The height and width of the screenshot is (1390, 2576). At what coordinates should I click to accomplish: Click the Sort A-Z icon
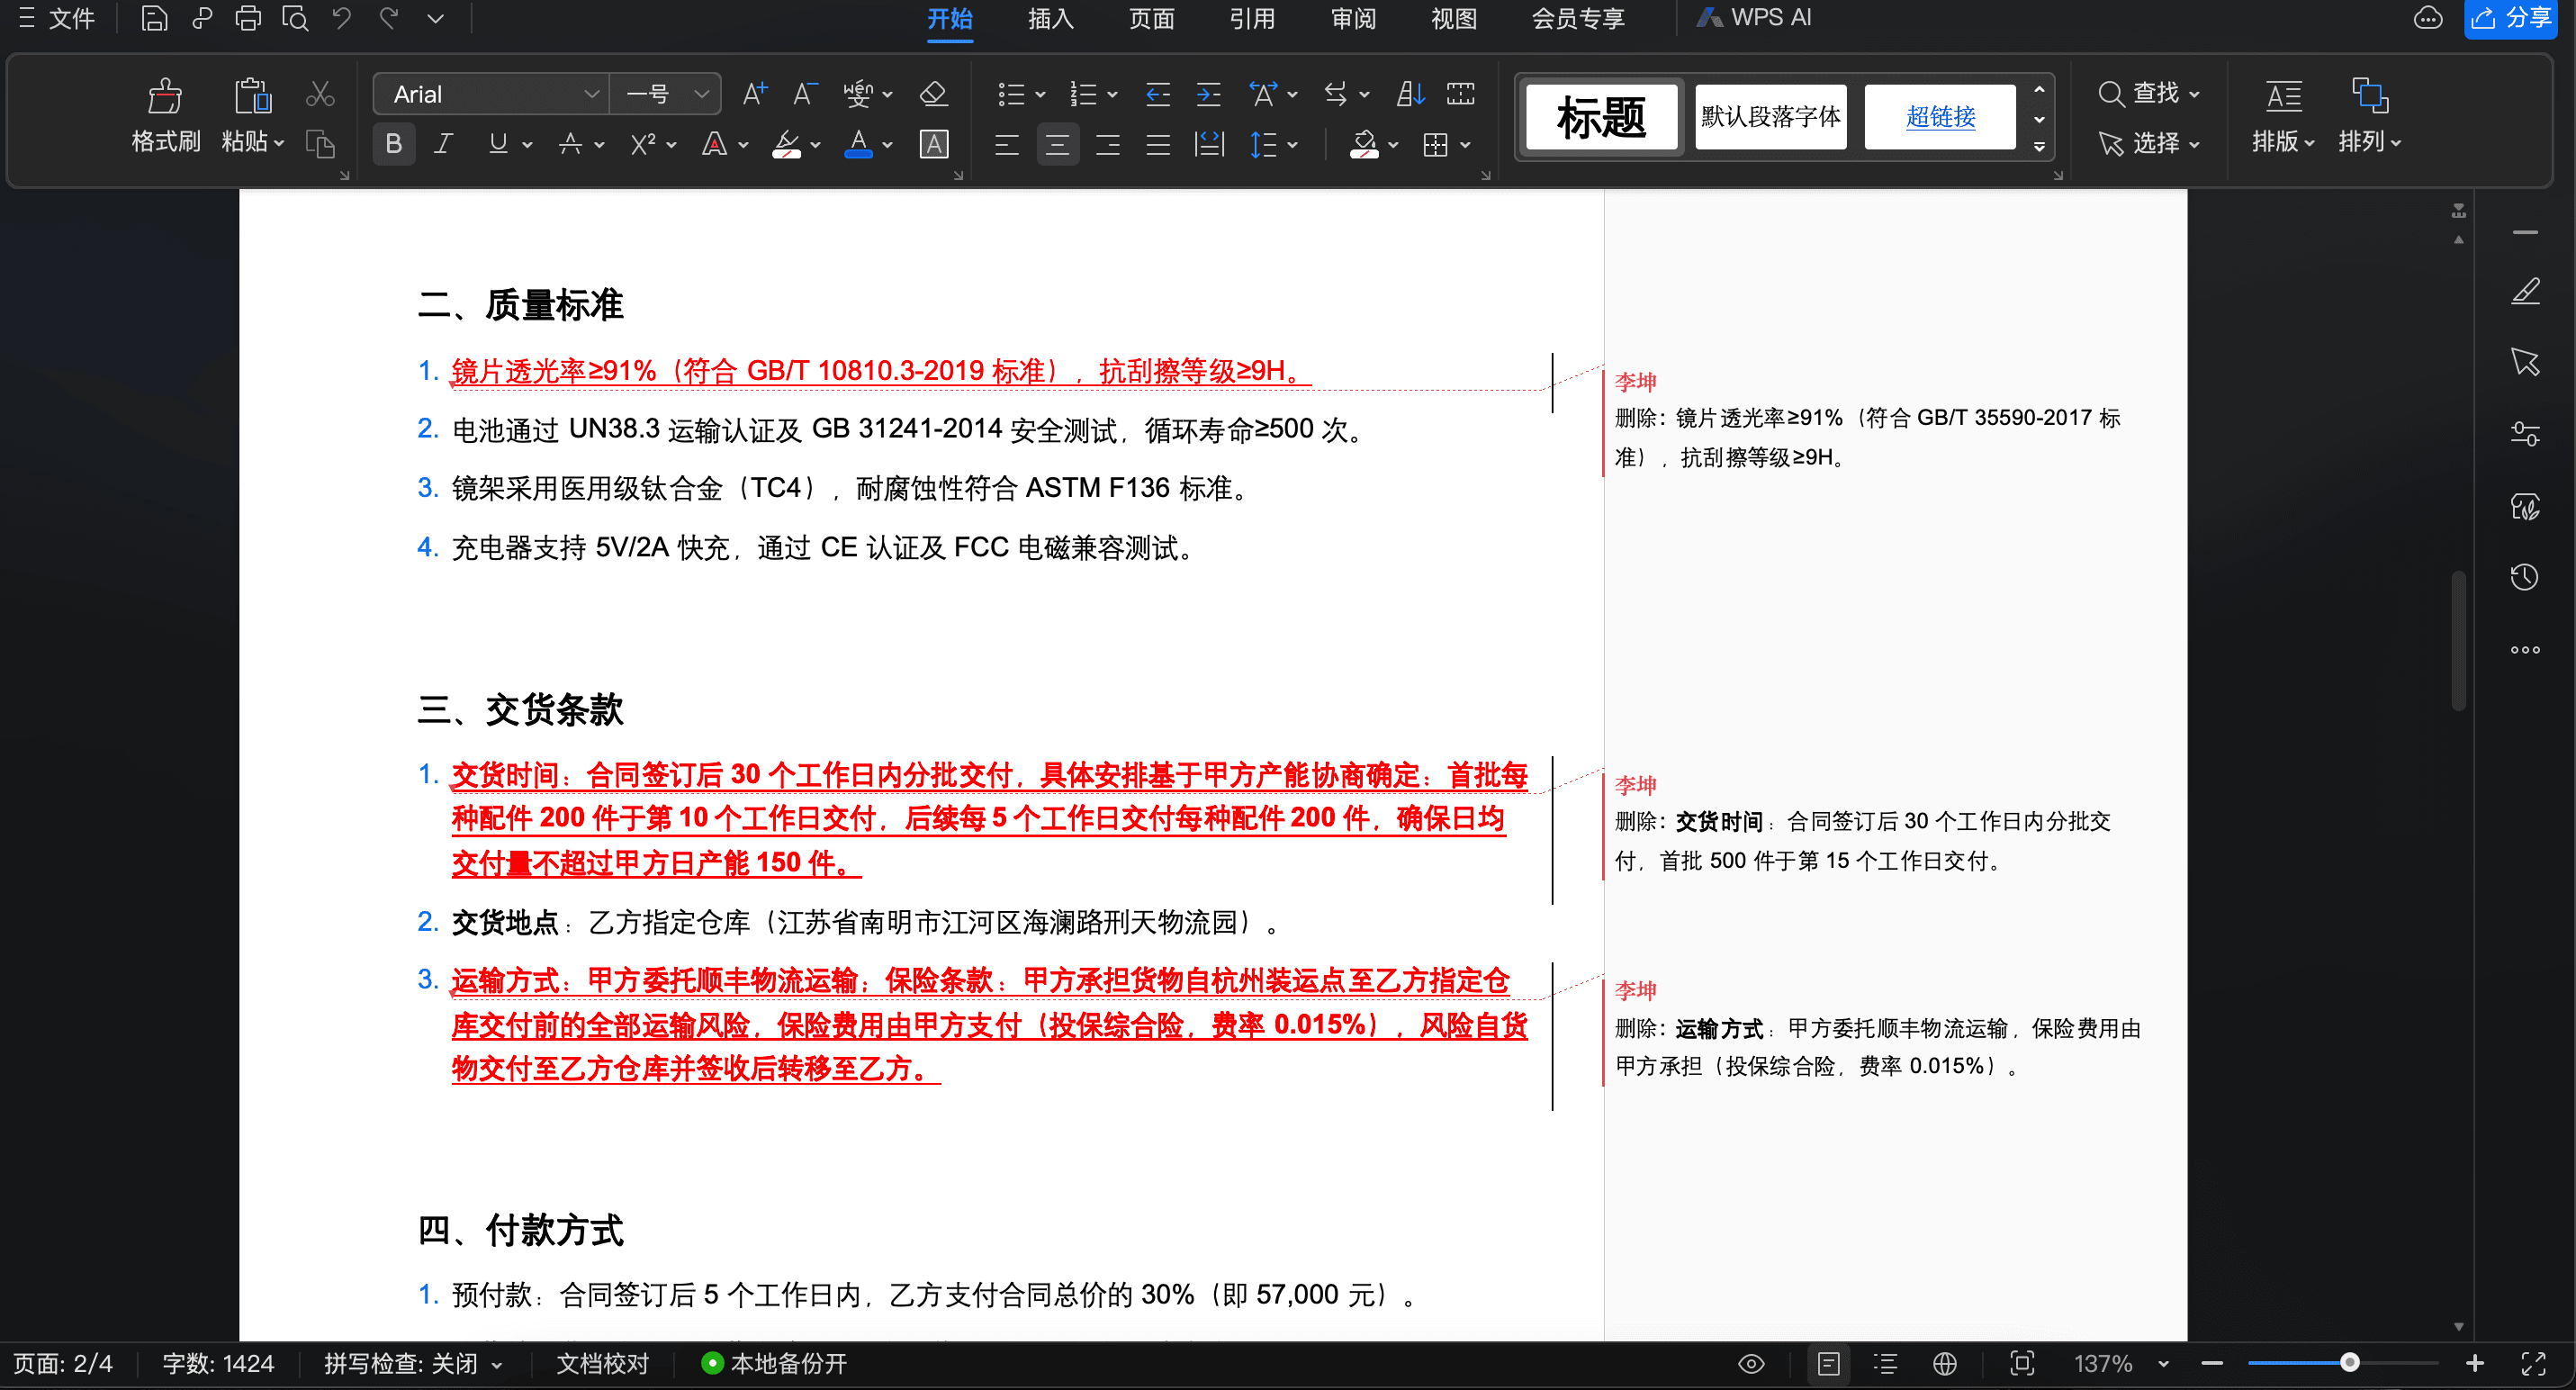[1410, 94]
